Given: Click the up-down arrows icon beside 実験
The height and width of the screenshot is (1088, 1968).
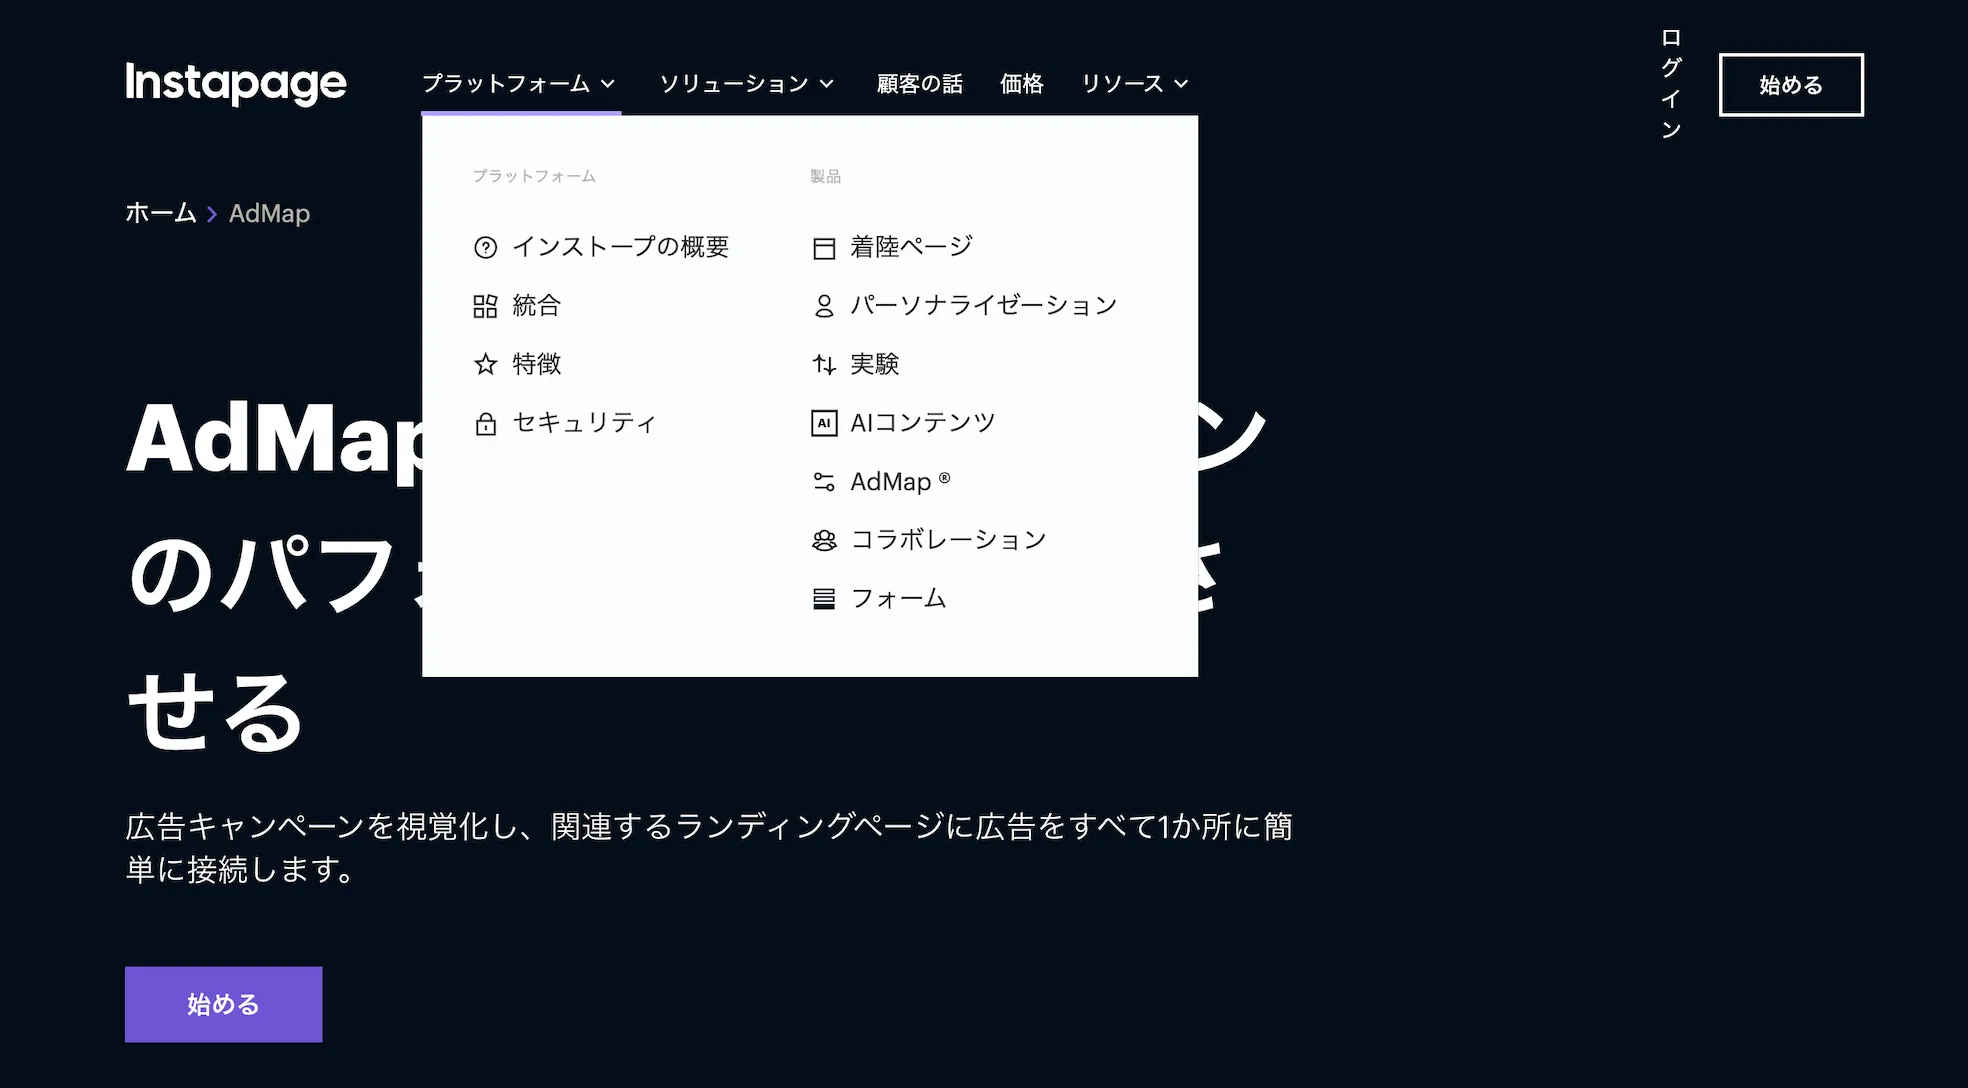Looking at the screenshot, I should (x=823, y=365).
